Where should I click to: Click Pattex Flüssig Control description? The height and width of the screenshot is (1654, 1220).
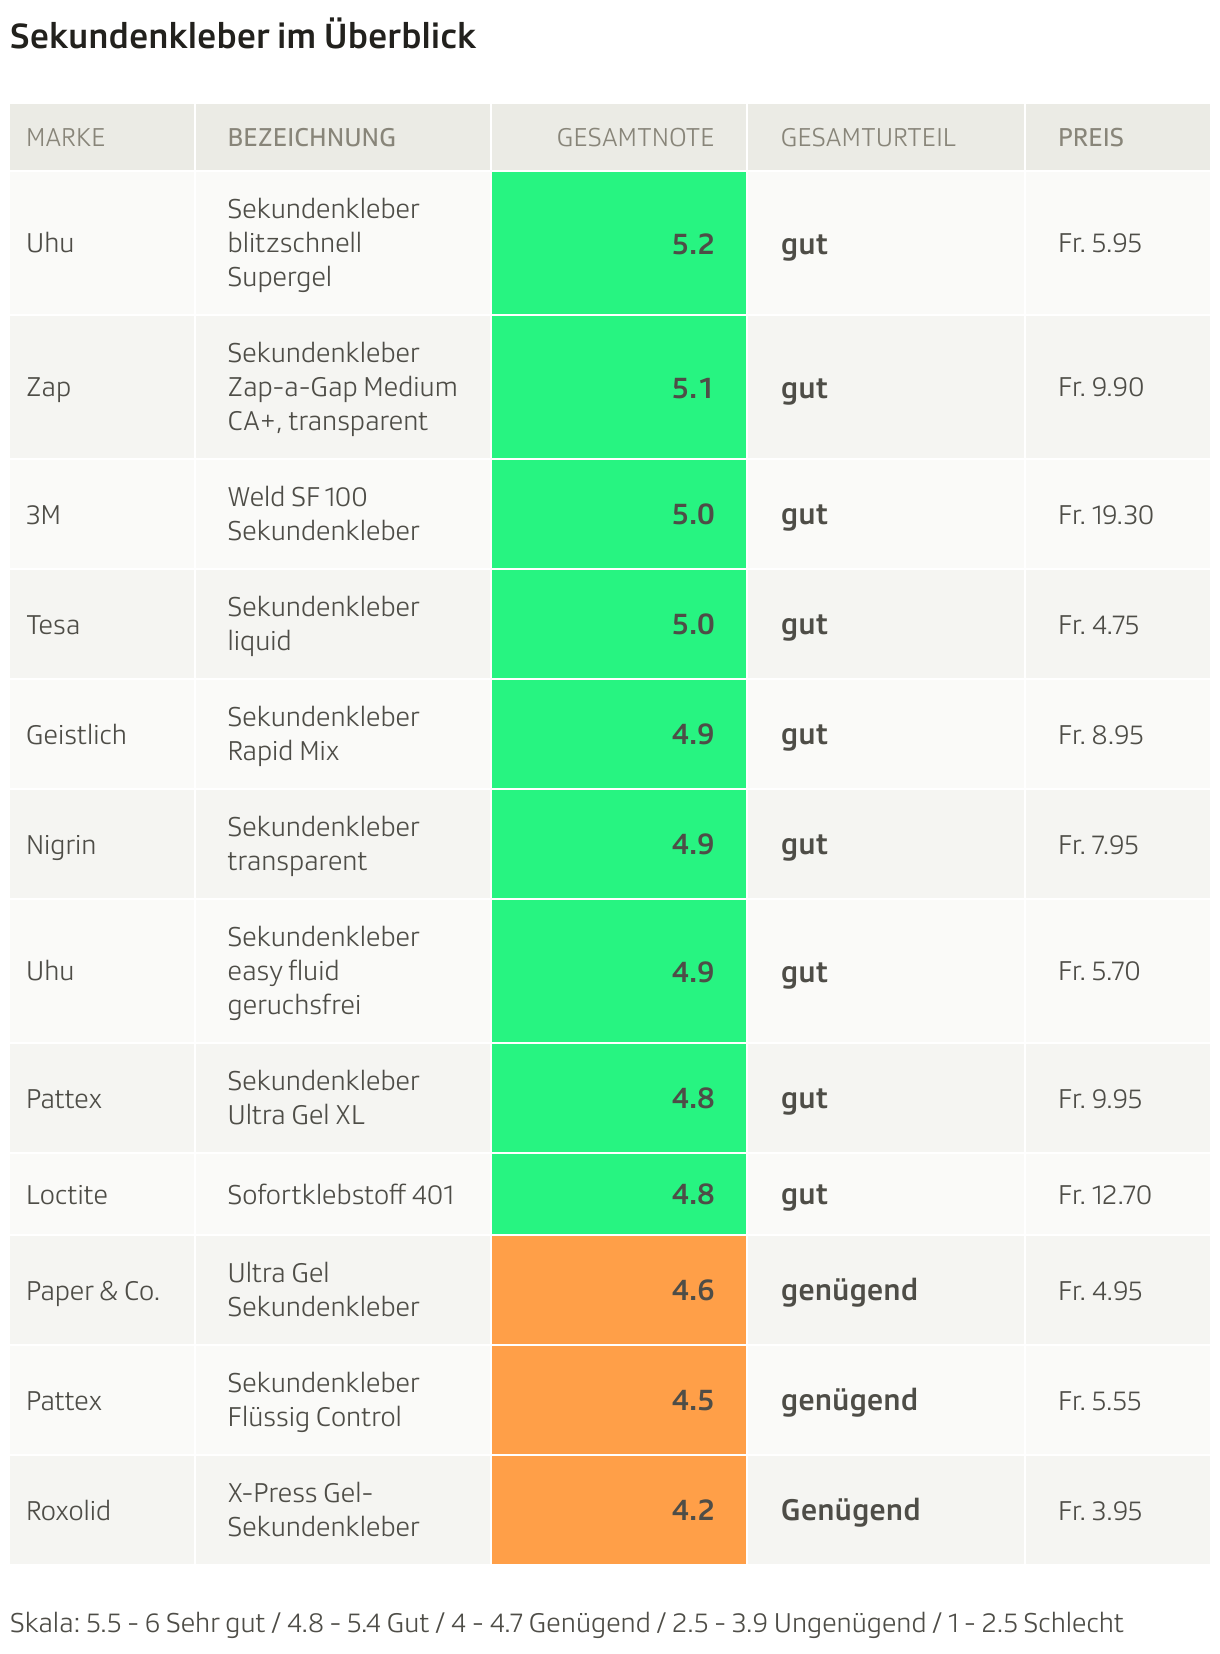(x=323, y=1400)
